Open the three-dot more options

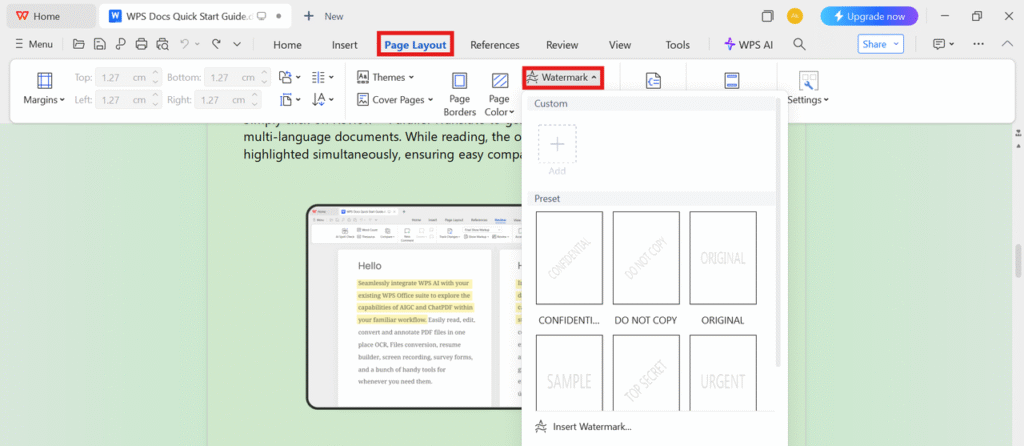[978, 44]
